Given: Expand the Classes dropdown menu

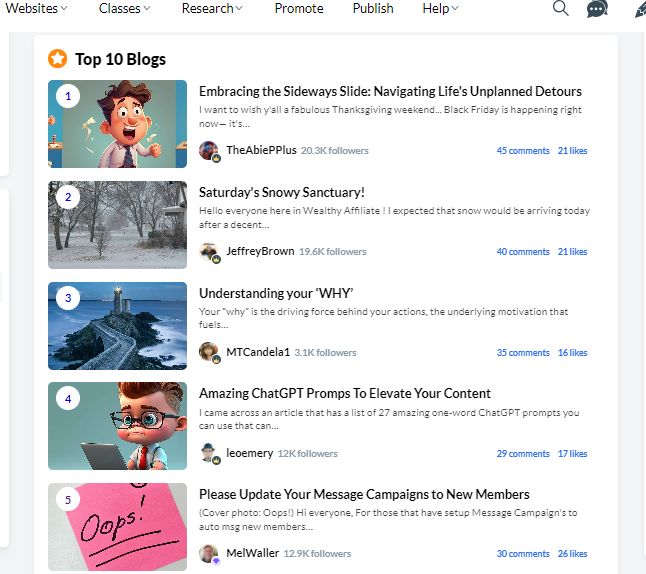Looking at the screenshot, I should (x=125, y=9).
